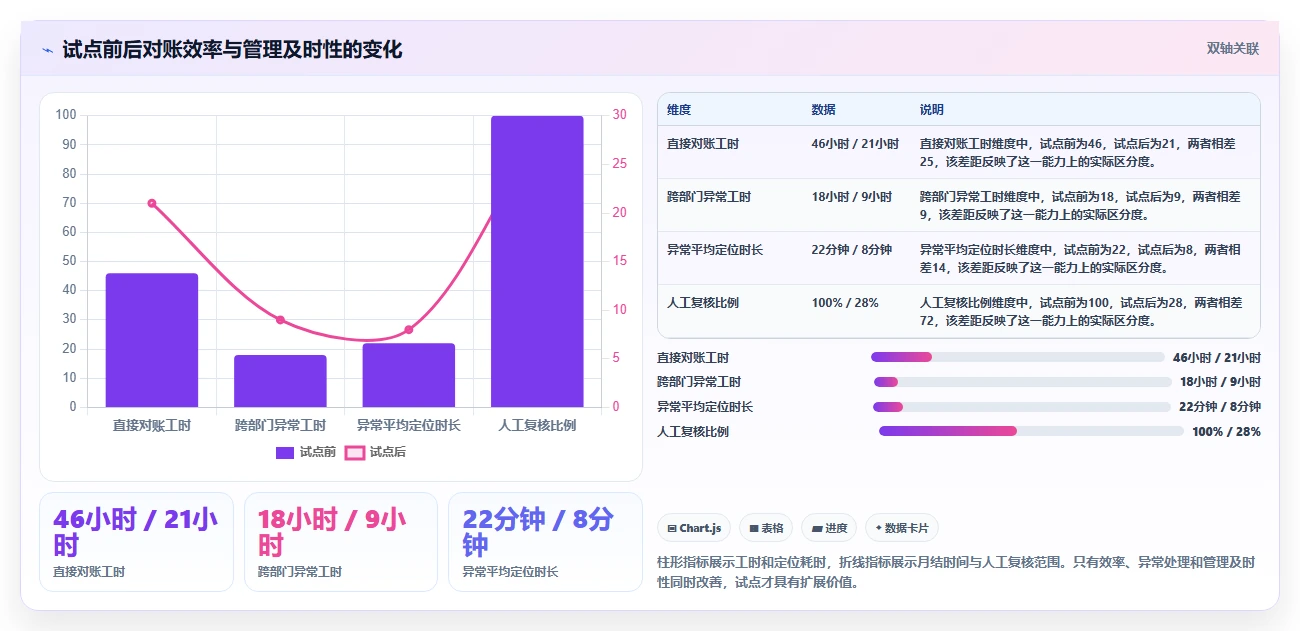This screenshot has height=631, width=1300.
Task: Click the purple 试点前 legend swatch
Action: point(285,452)
